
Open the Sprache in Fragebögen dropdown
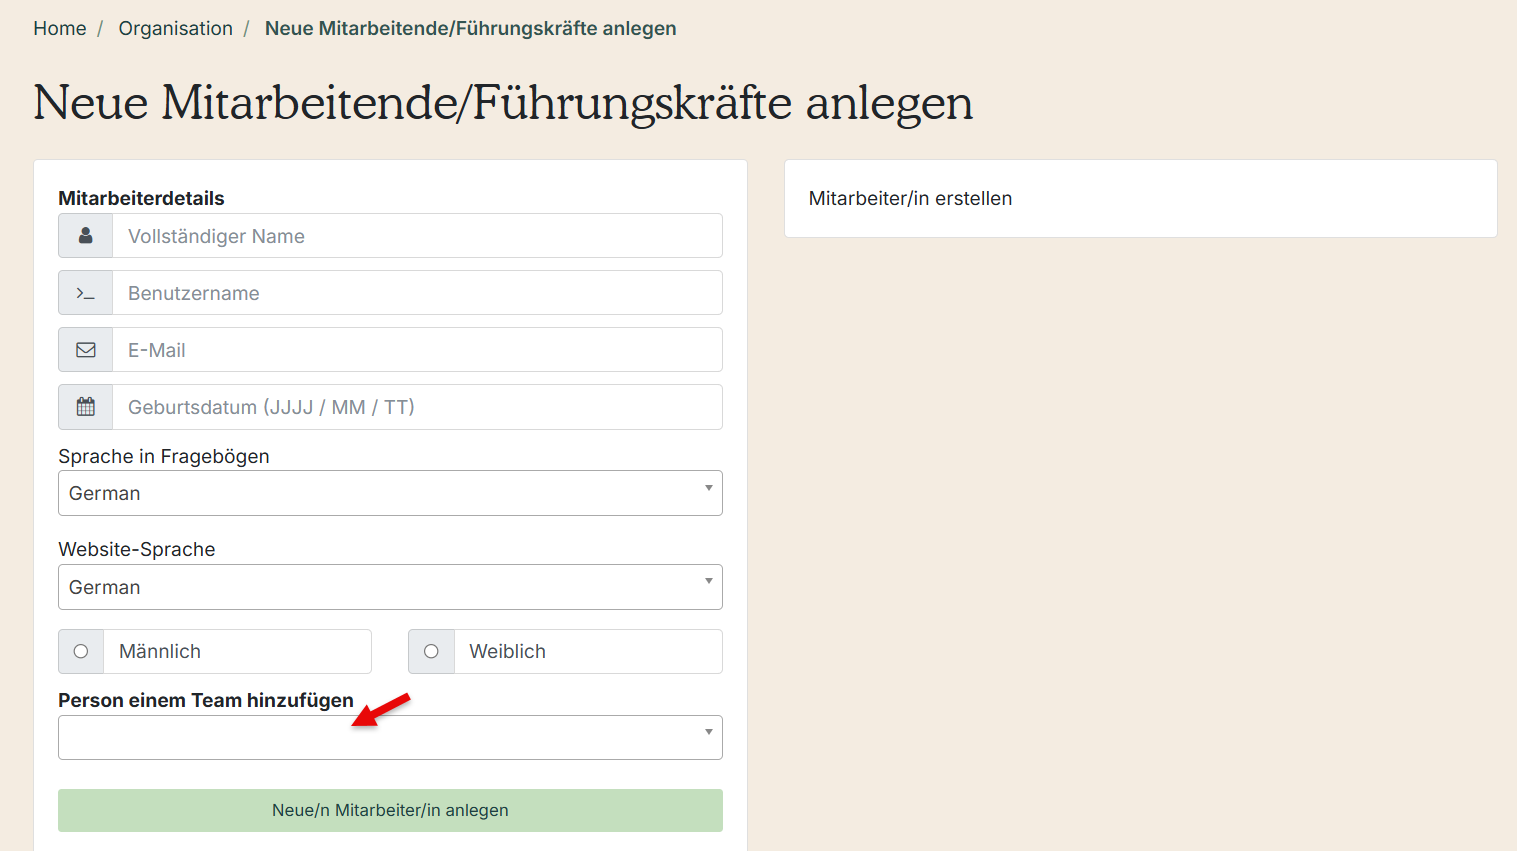click(390, 493)
